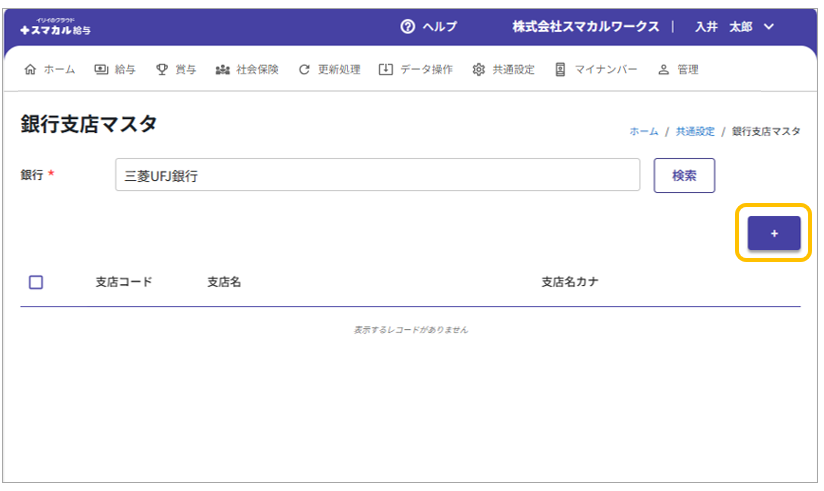Click the スマカル給与 logo
The image size is (824, 491).
[55, 27]
